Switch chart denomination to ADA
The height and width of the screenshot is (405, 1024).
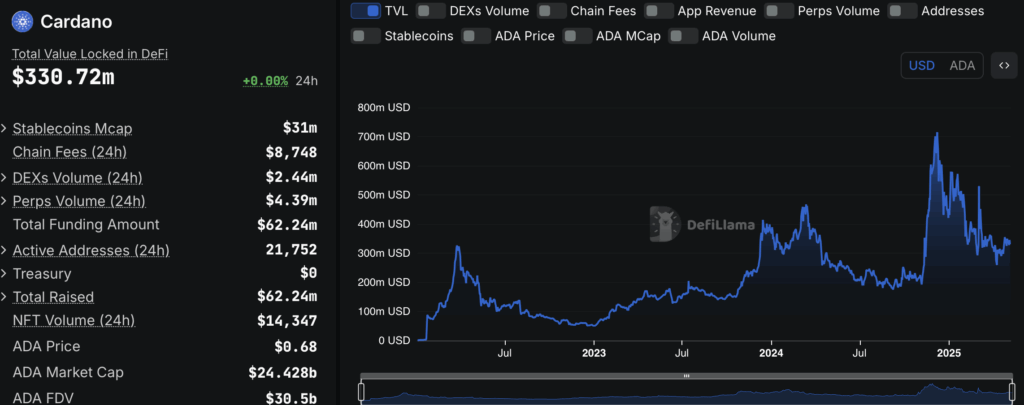point(962,65)
